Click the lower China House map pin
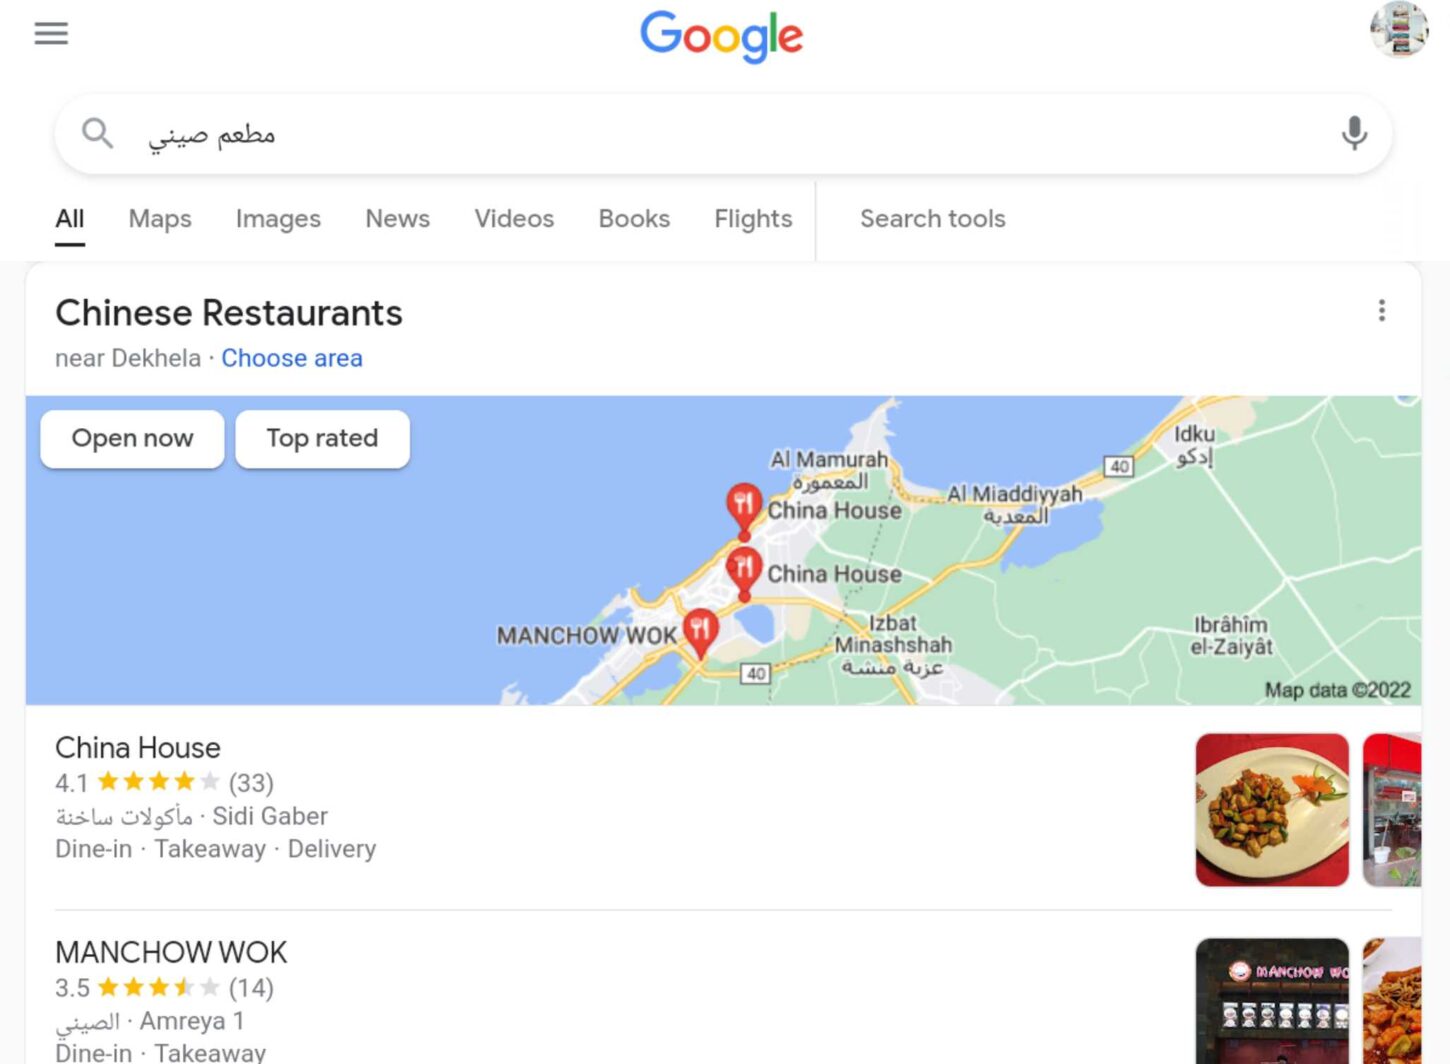This screenshot has height=1064, width=1450. pos(743,573)
